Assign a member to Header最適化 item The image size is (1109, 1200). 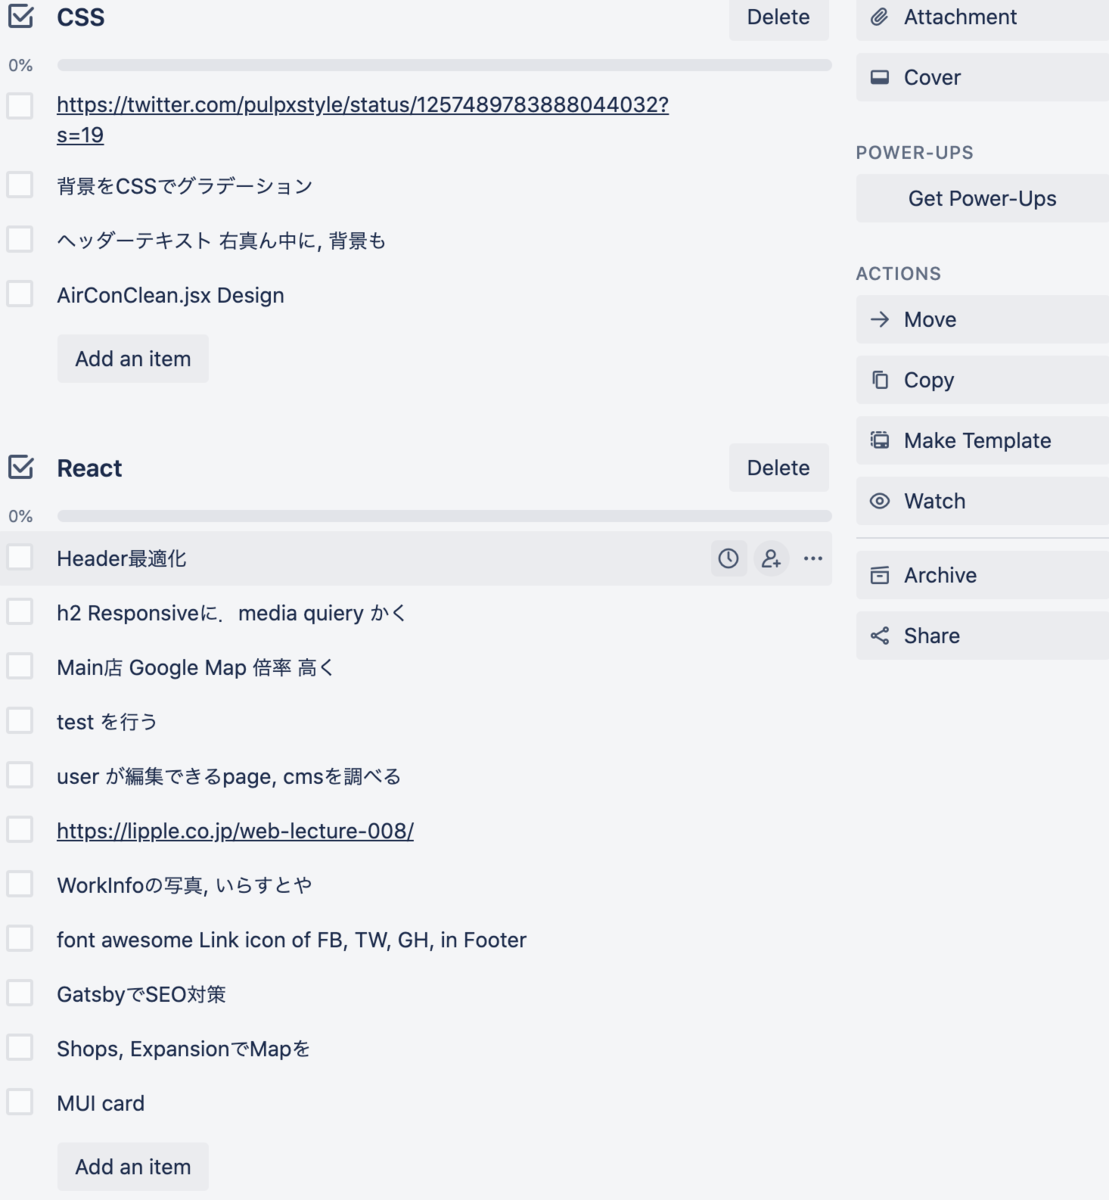[x=770, y=558]
